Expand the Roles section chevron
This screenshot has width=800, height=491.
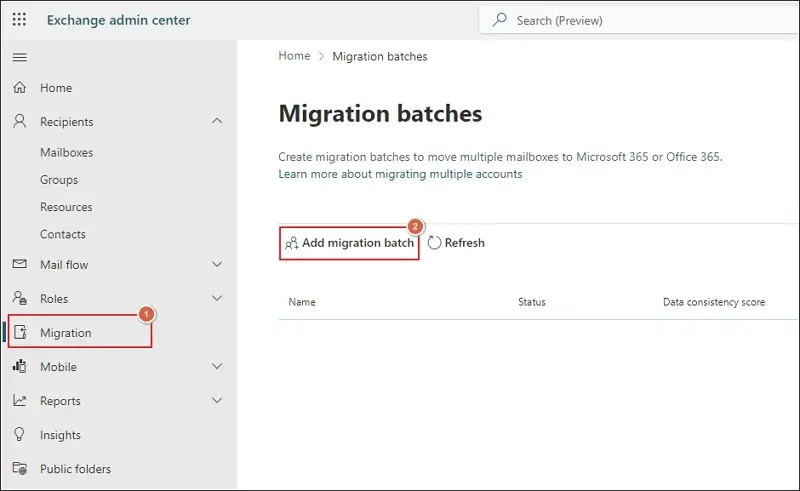pos(217,298)
